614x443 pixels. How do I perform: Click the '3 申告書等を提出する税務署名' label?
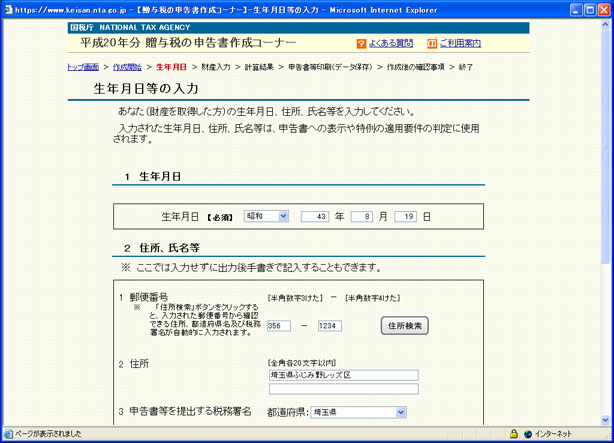pos(185,411)
